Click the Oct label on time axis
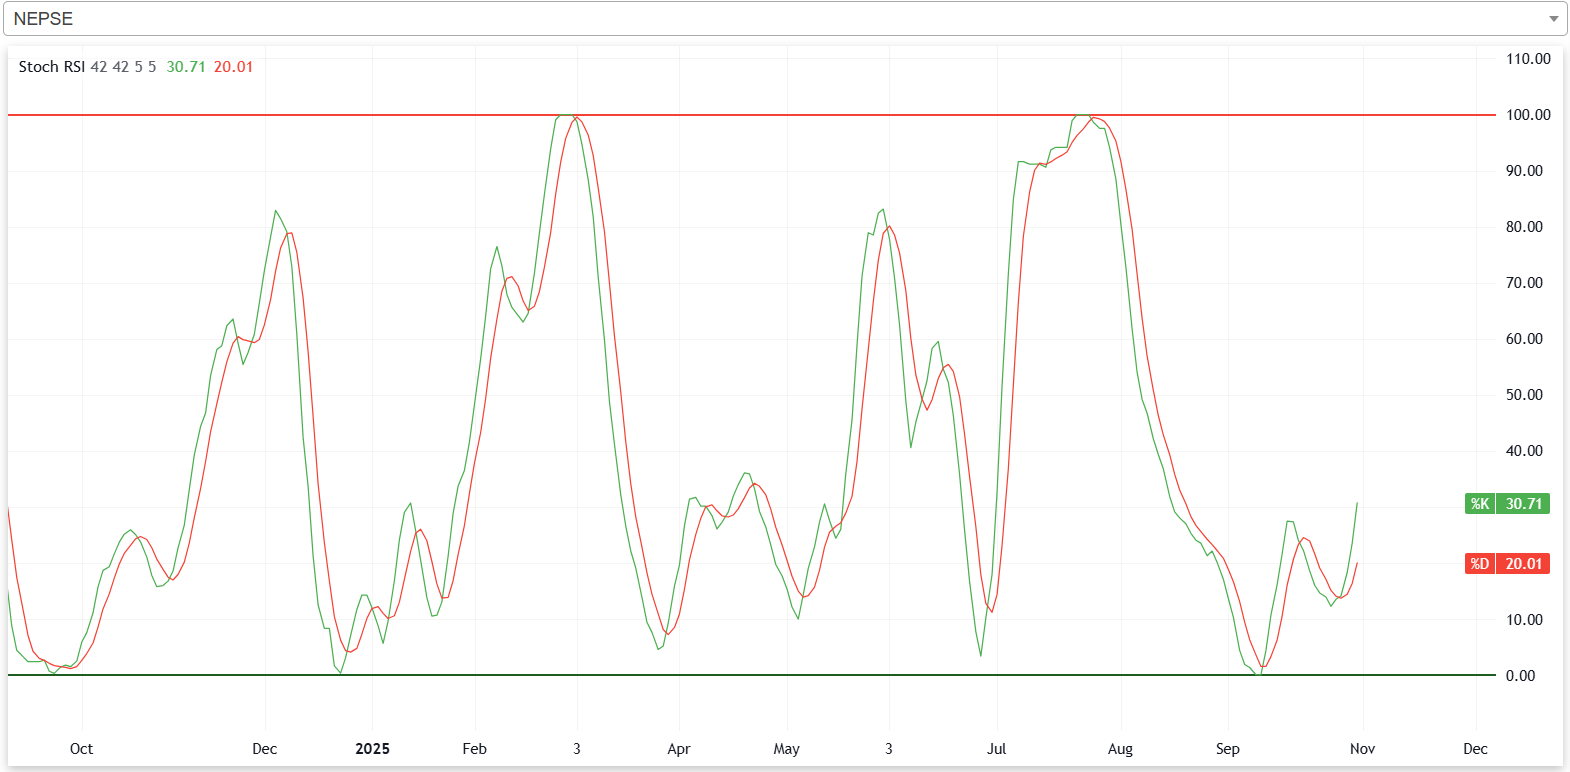Image resolution: width=1570 pixels, height=772 pixels. pos(81,749)
